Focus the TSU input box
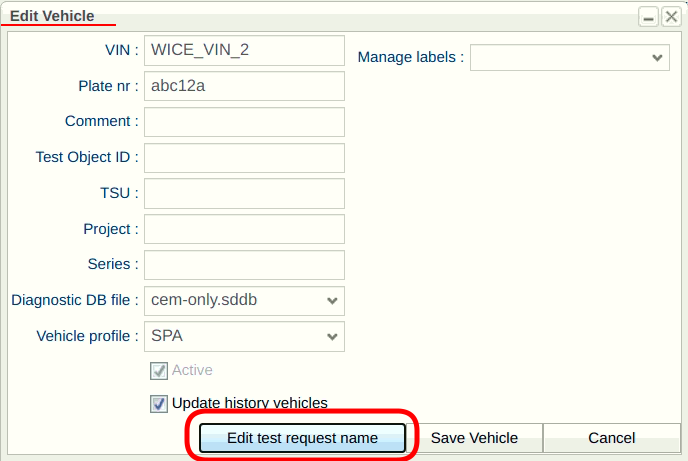 (244, 193)
